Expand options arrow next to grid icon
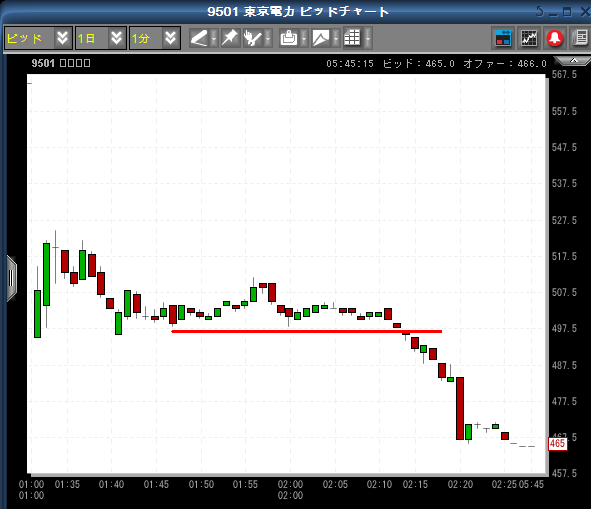Screen dimensions: 591x509 pyautogui.click(x=367, y=38)
